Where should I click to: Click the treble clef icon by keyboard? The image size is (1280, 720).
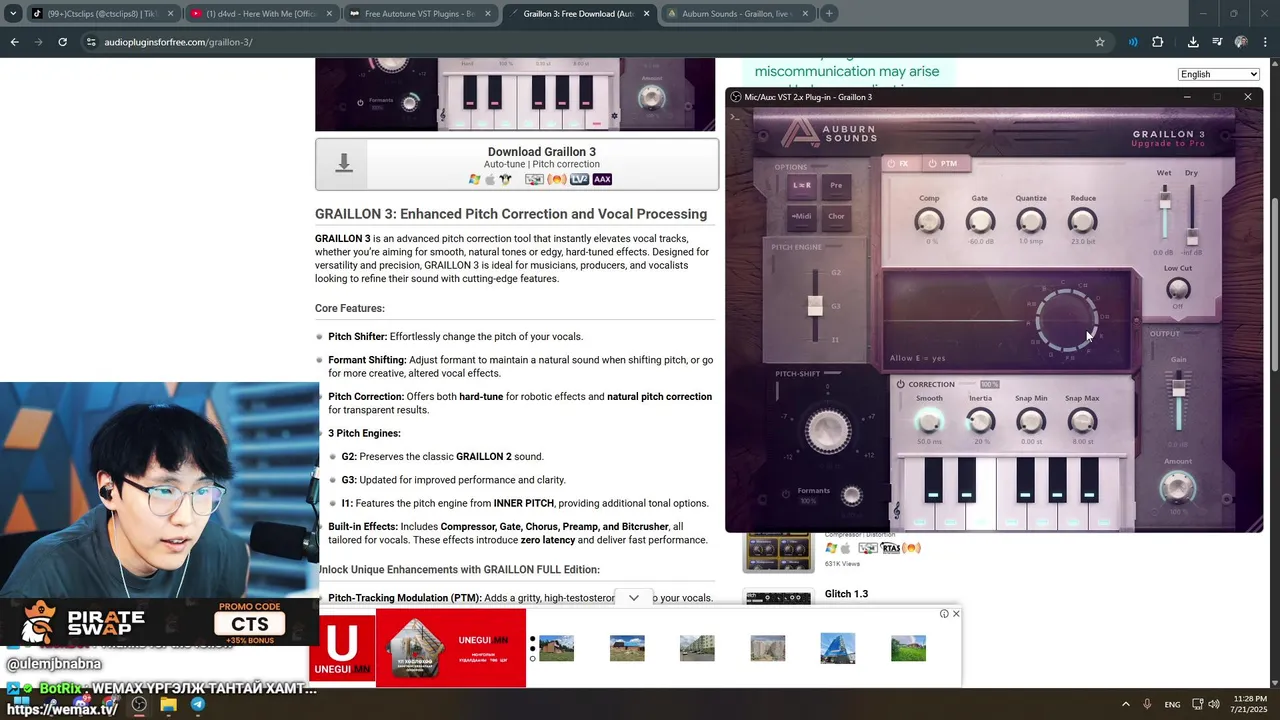[x=896, y=512]
